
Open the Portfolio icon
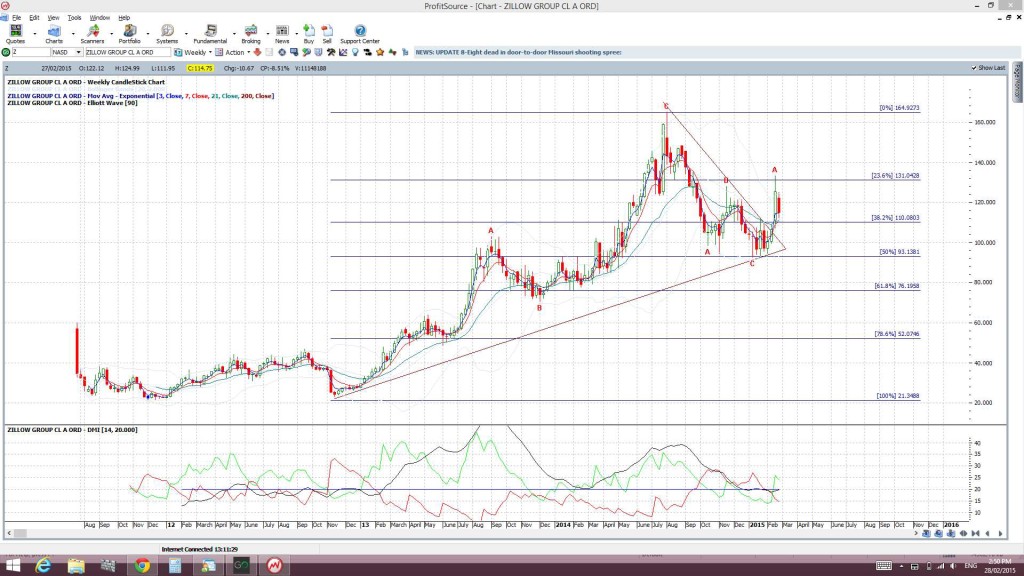tap(129, 31)
